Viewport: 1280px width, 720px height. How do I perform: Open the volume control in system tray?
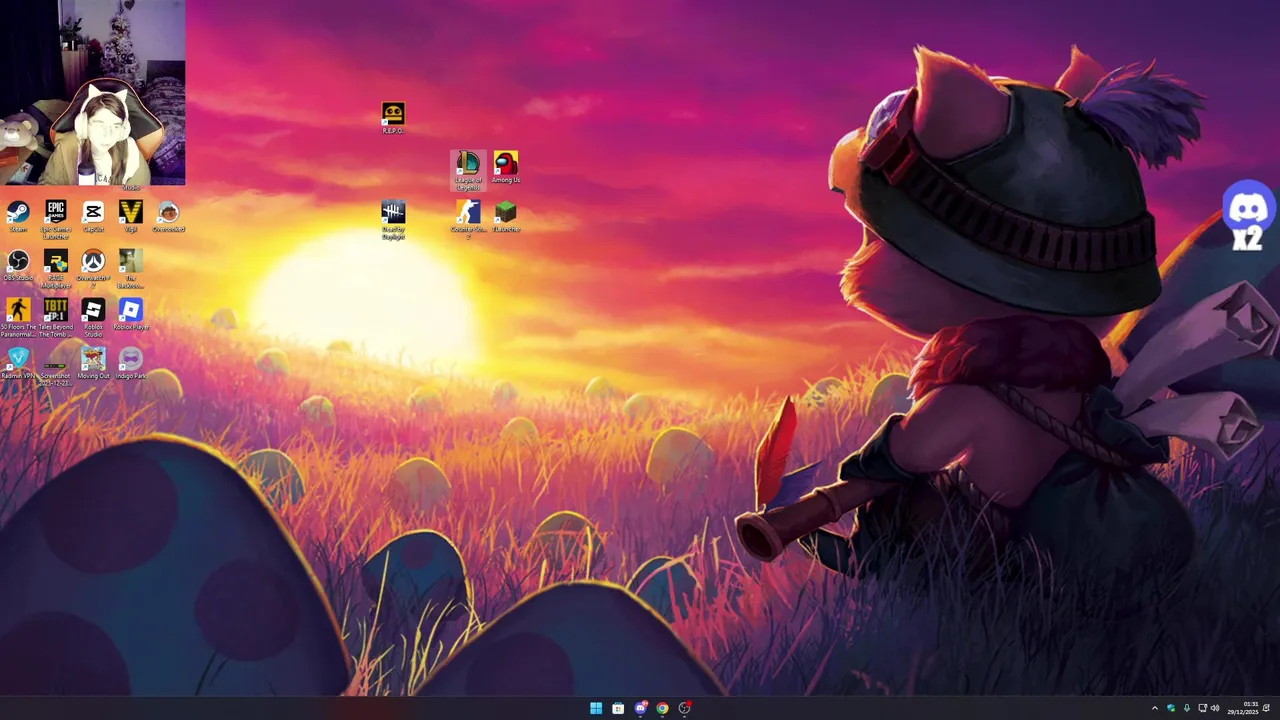[x=1215, y=708]
